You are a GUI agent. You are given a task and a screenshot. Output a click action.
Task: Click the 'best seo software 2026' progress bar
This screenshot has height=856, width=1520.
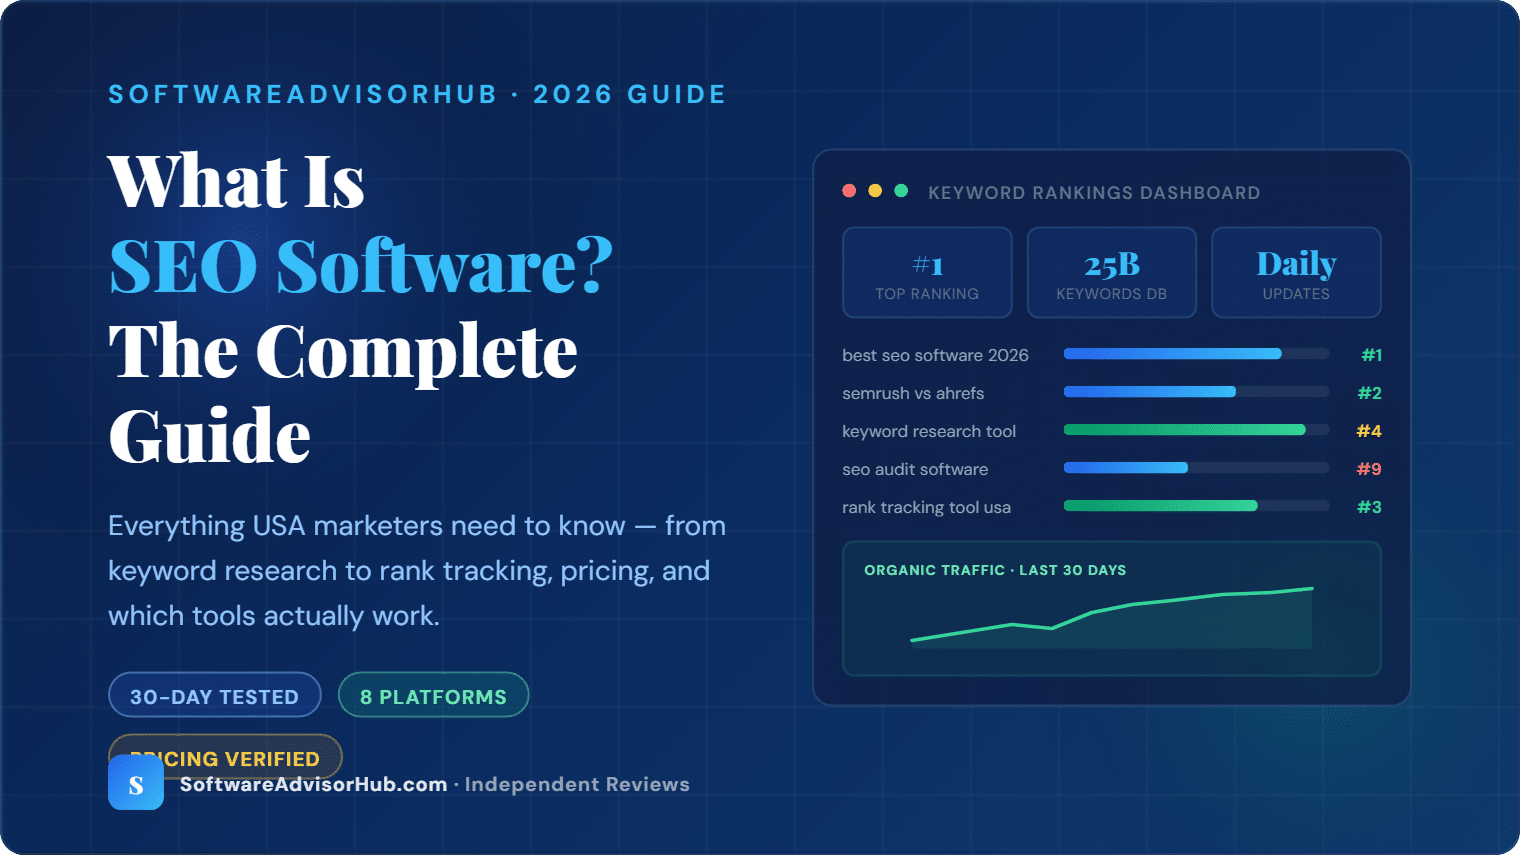1197,354
